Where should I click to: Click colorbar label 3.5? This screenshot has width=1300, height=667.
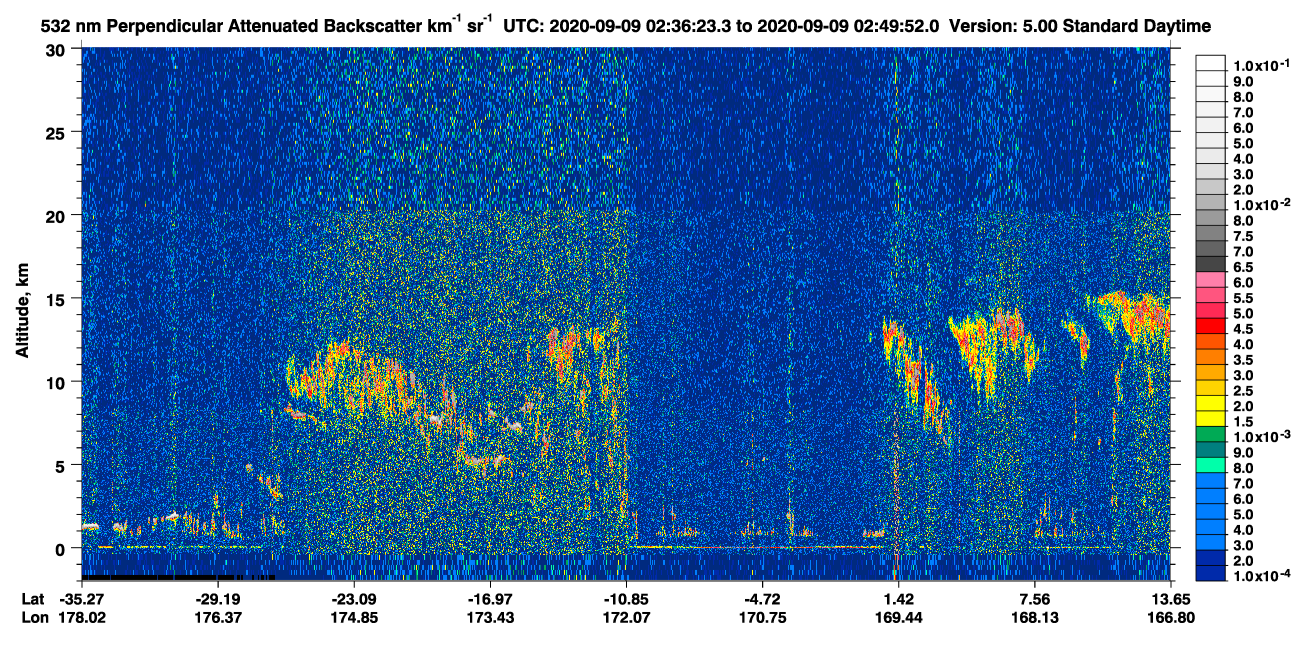click(1244, 360)
